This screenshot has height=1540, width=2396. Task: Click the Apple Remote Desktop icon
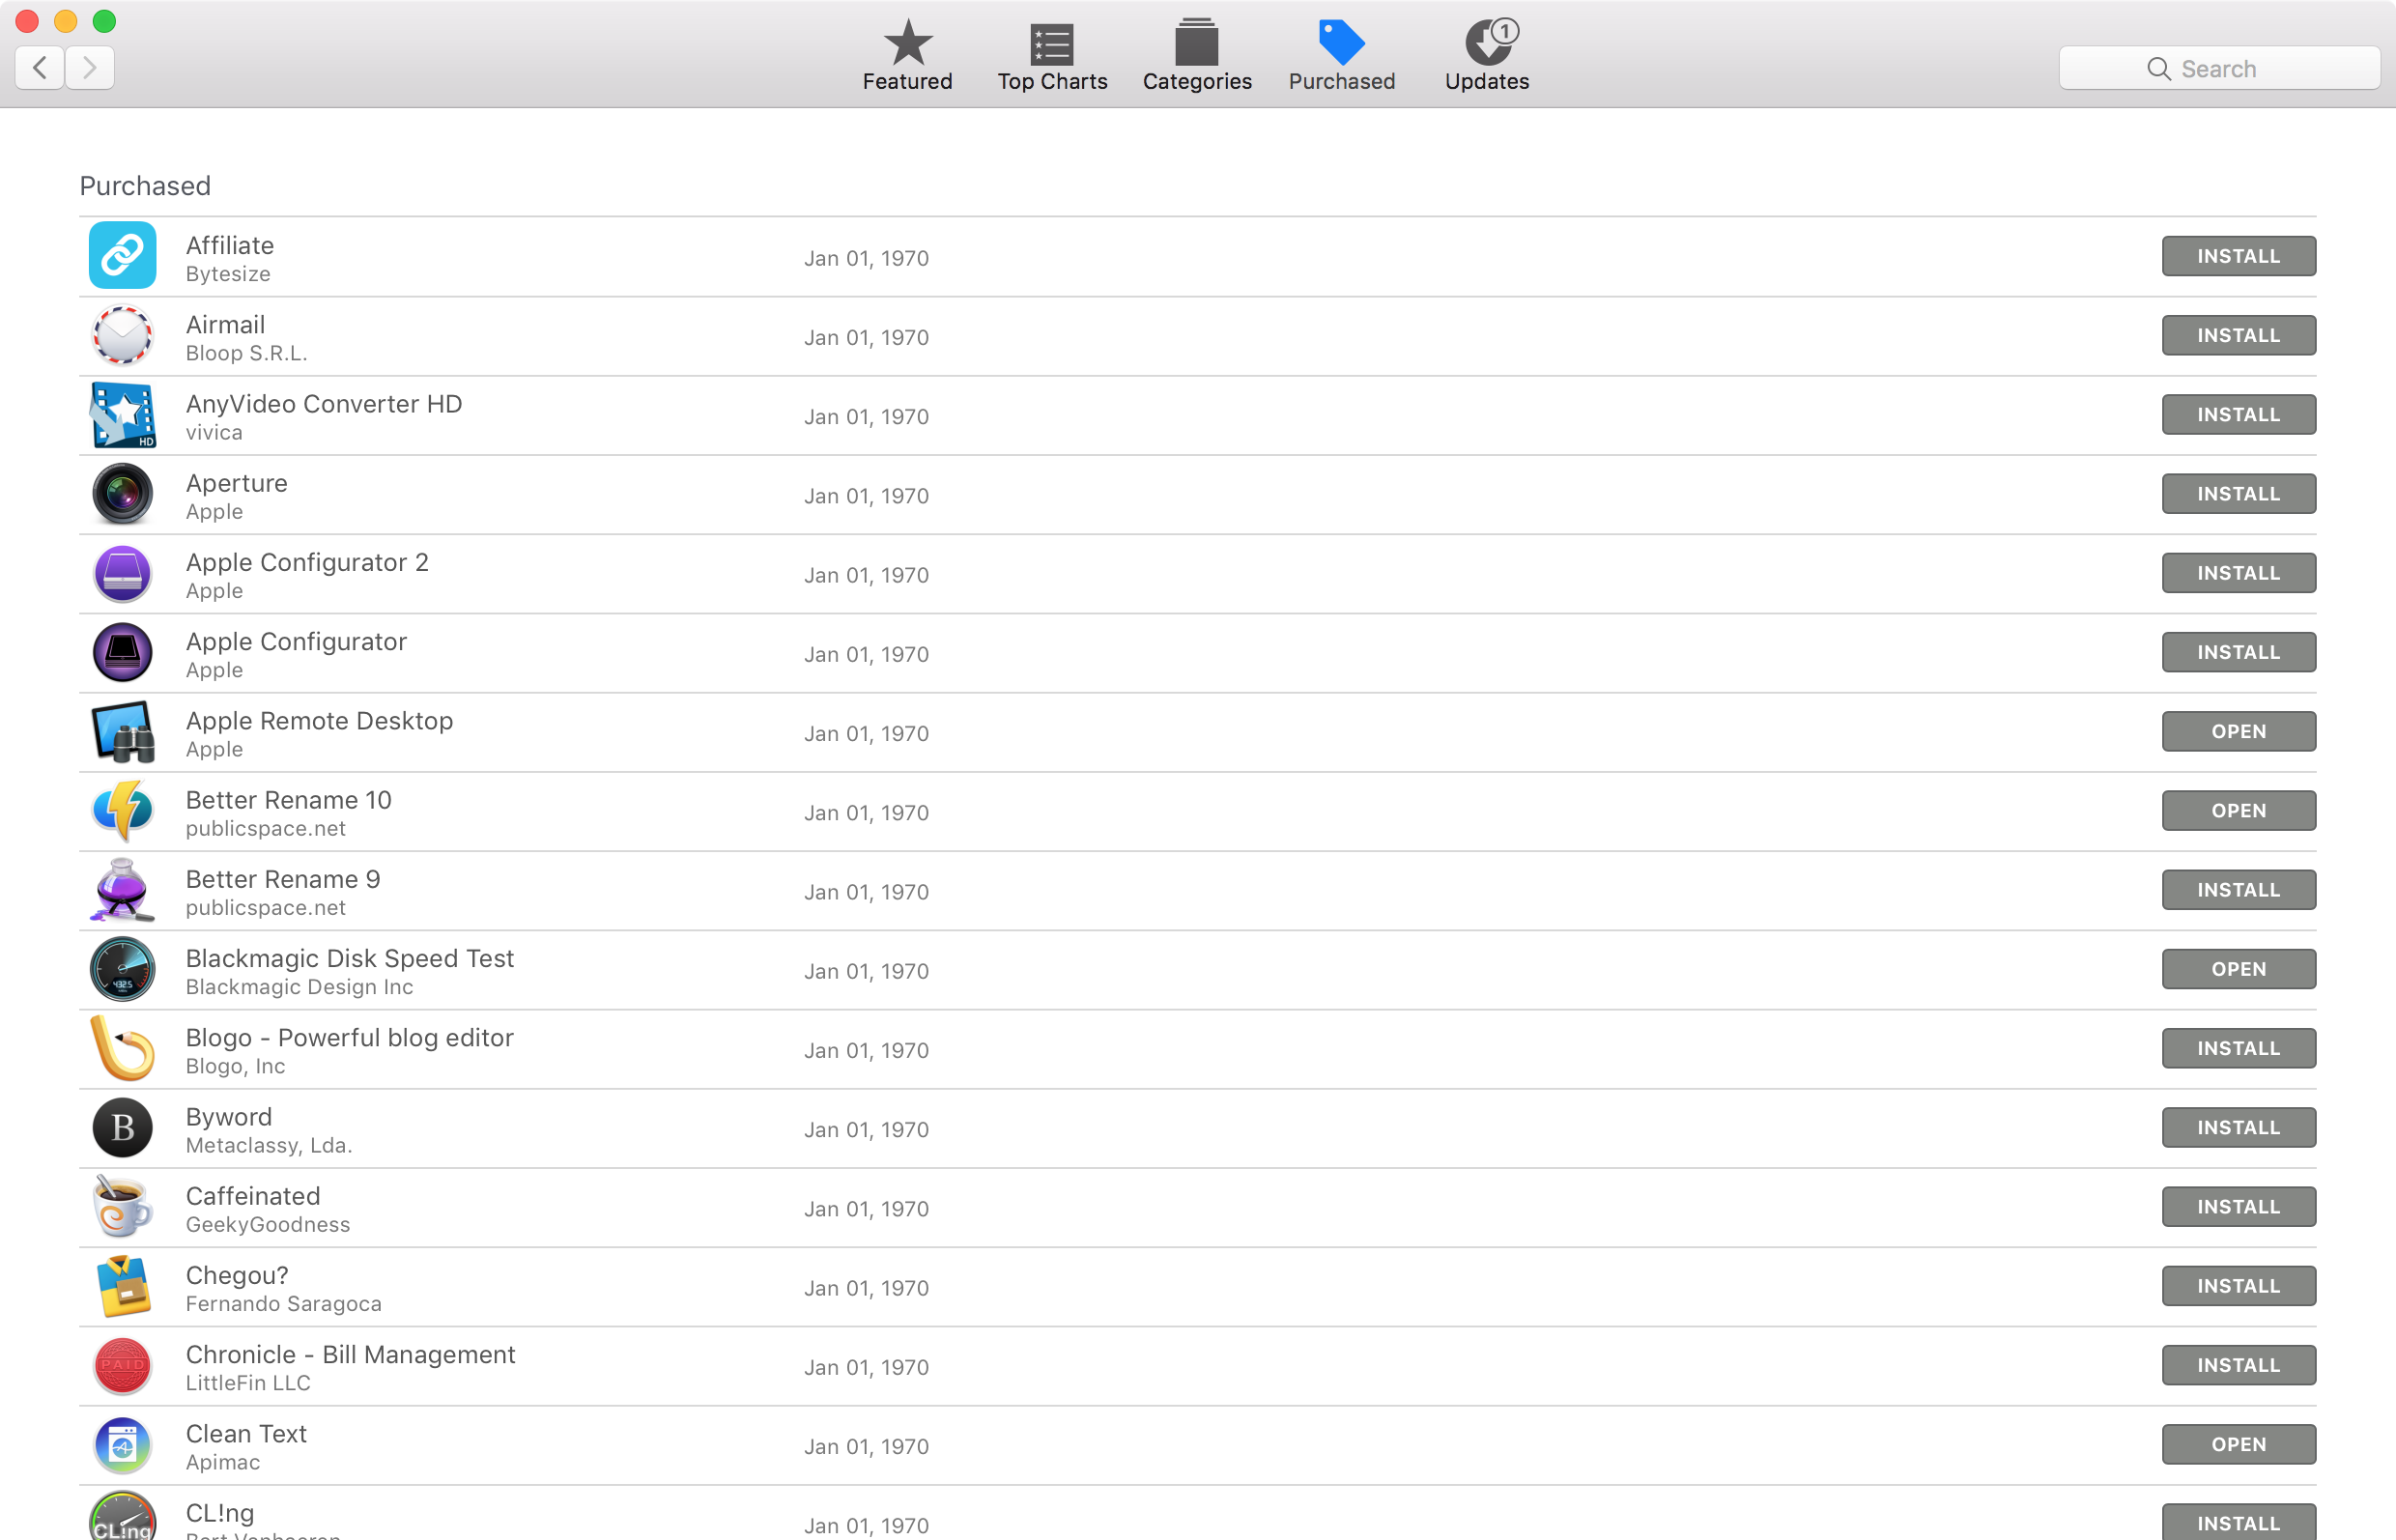122,731
